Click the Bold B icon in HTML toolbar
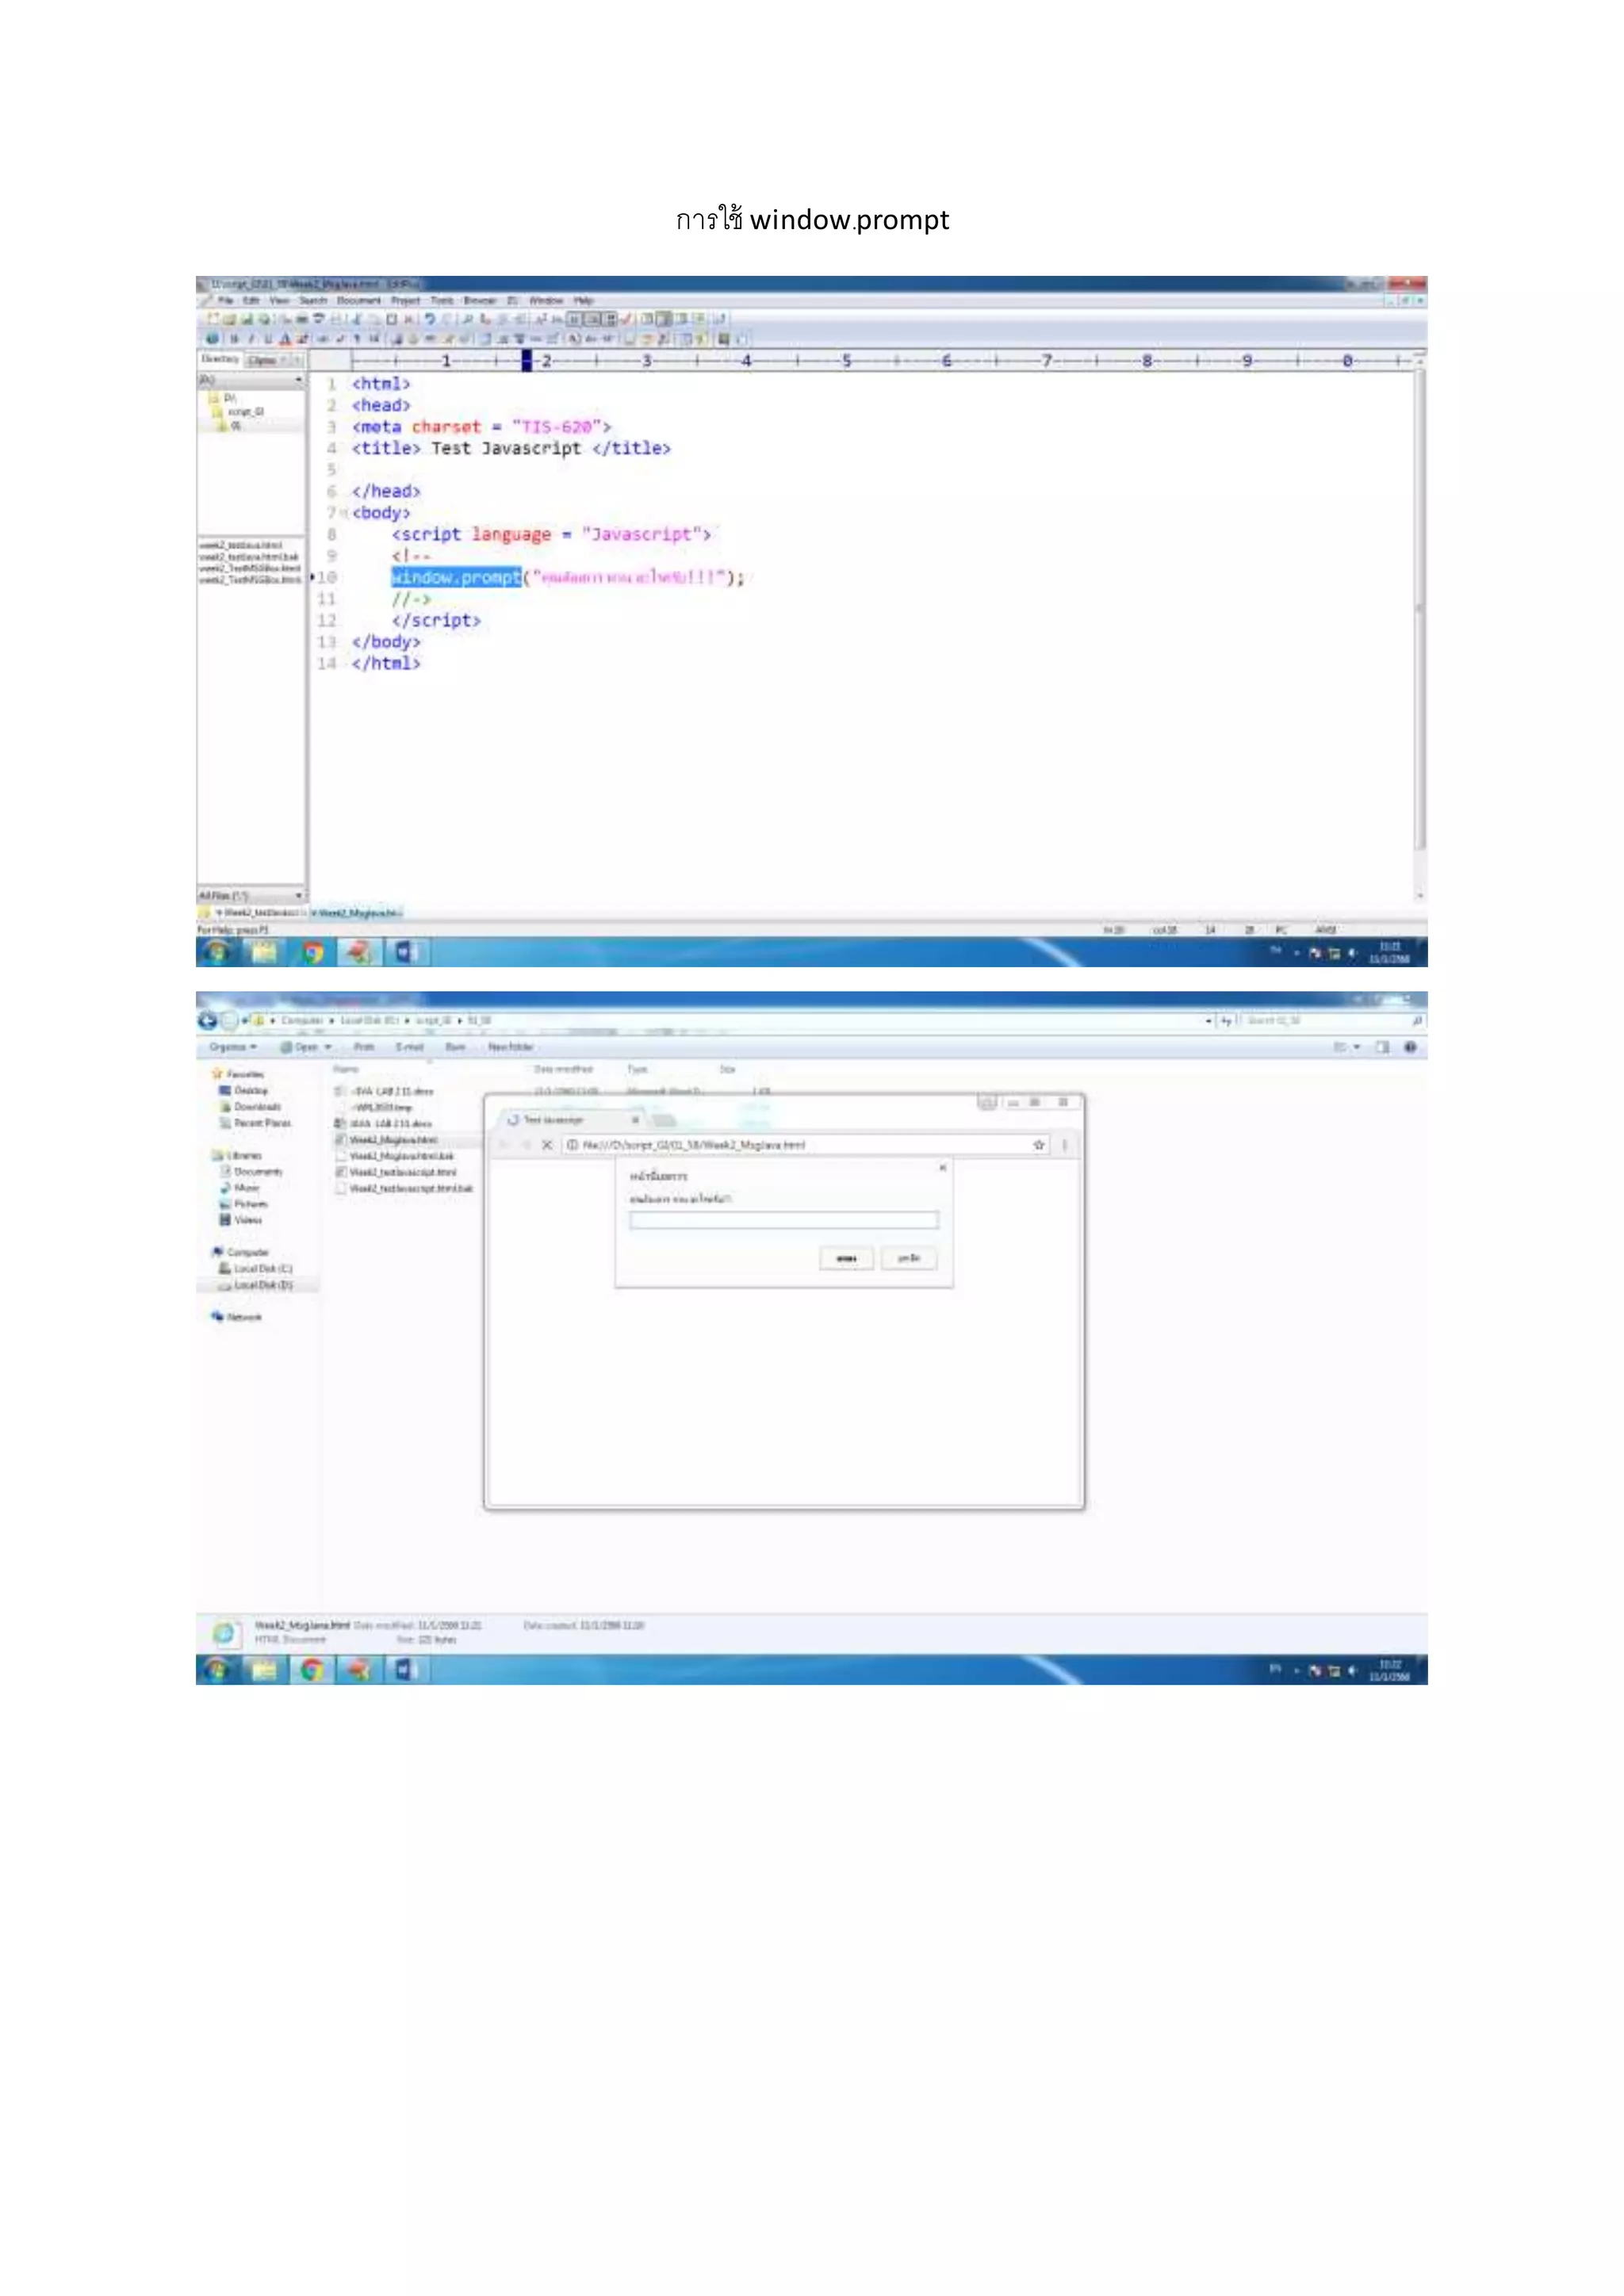The width and height of the screenshot is (1624, 2296). 234,339
